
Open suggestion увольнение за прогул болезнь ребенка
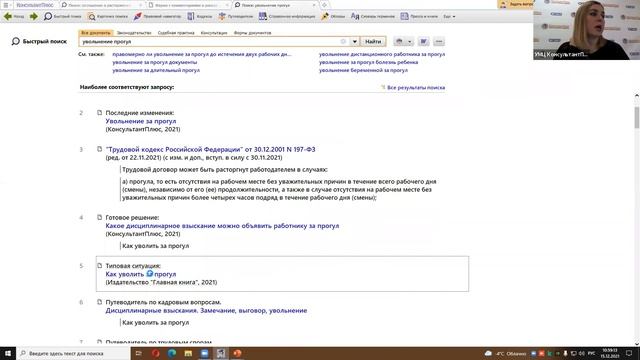tap(369, 62)
